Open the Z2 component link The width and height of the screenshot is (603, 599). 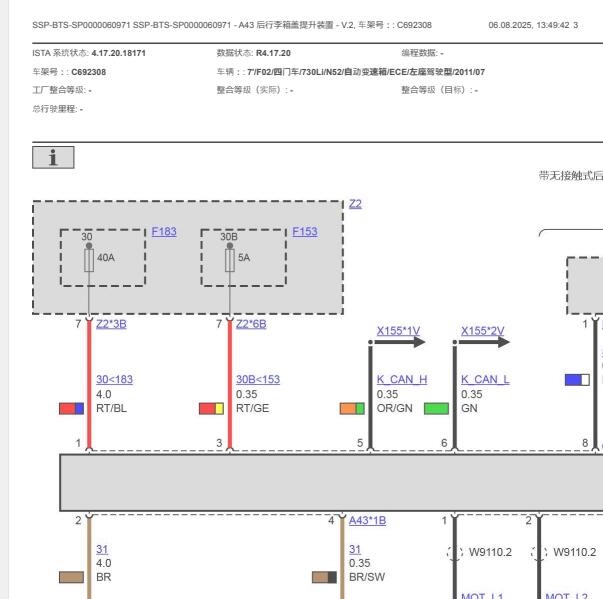pyautogui.click(x=355, y=204)
